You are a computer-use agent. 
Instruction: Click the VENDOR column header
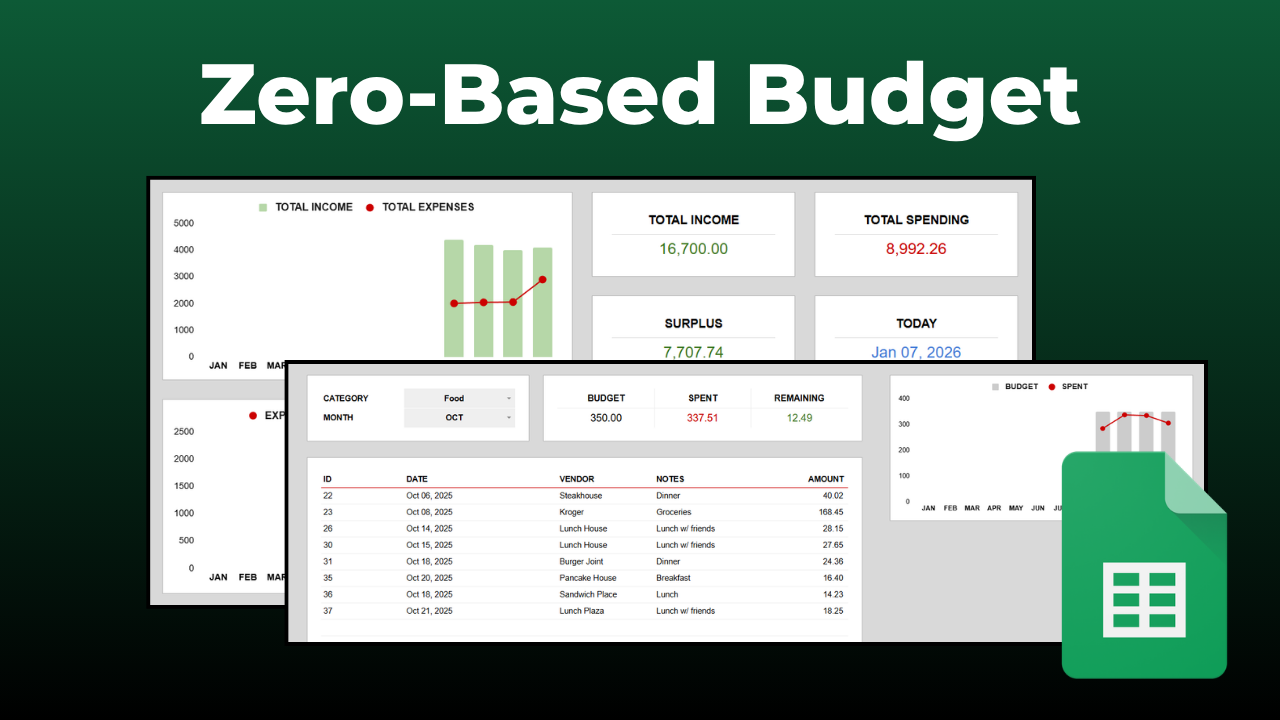[577, 479]
